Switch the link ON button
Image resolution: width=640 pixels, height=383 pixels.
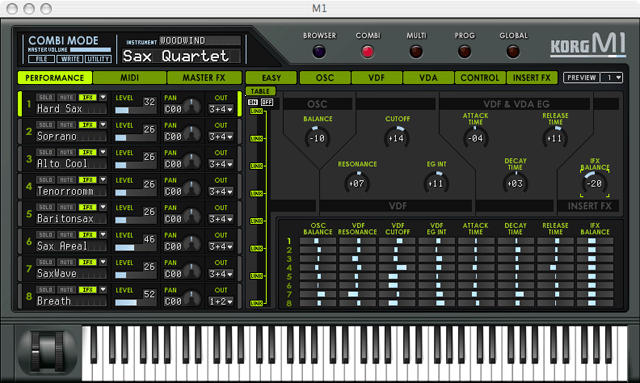[x=253, y=102]
